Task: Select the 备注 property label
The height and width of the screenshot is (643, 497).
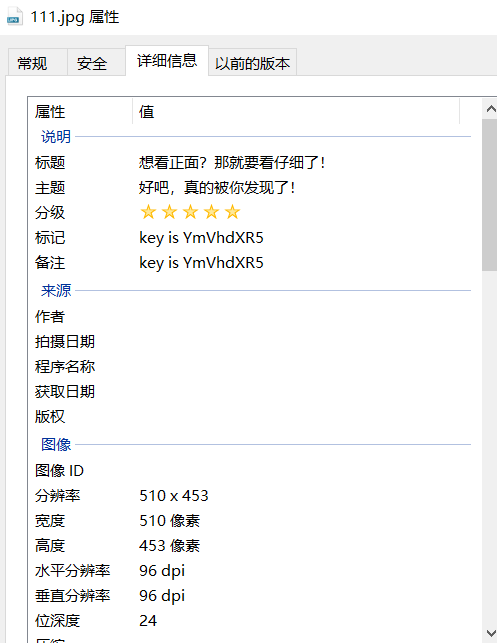Action: pos(50,263)
